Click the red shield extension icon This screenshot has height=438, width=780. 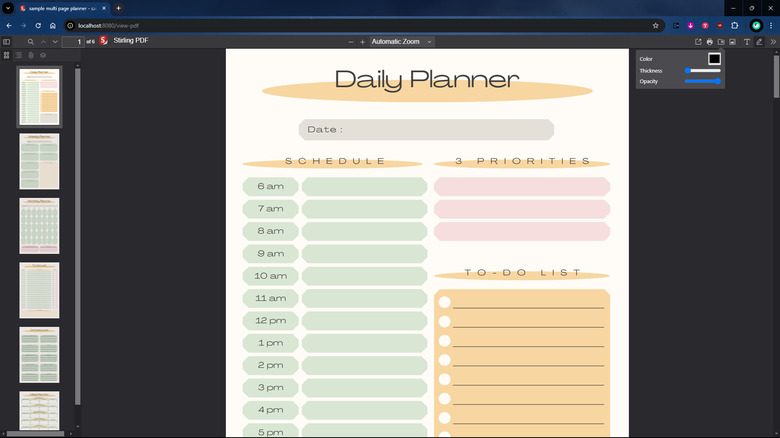pos(720,25)
